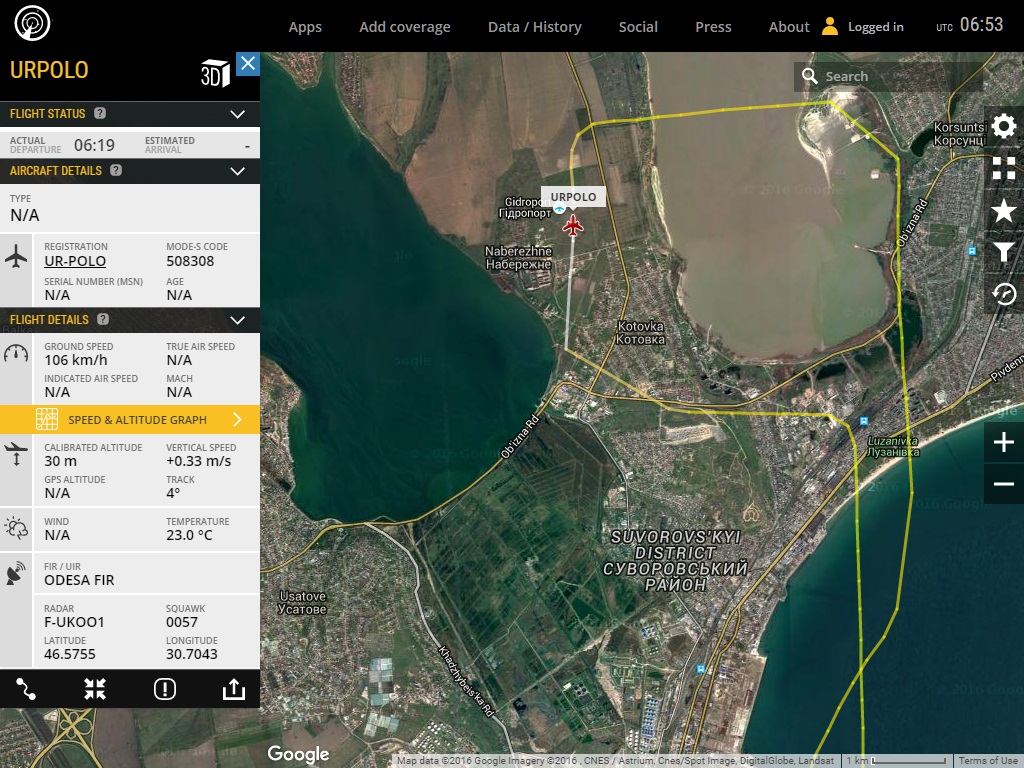Click the collapse arrows icon in the bottom toolbar
The image size is (1024, 768).
pos(95,689)
